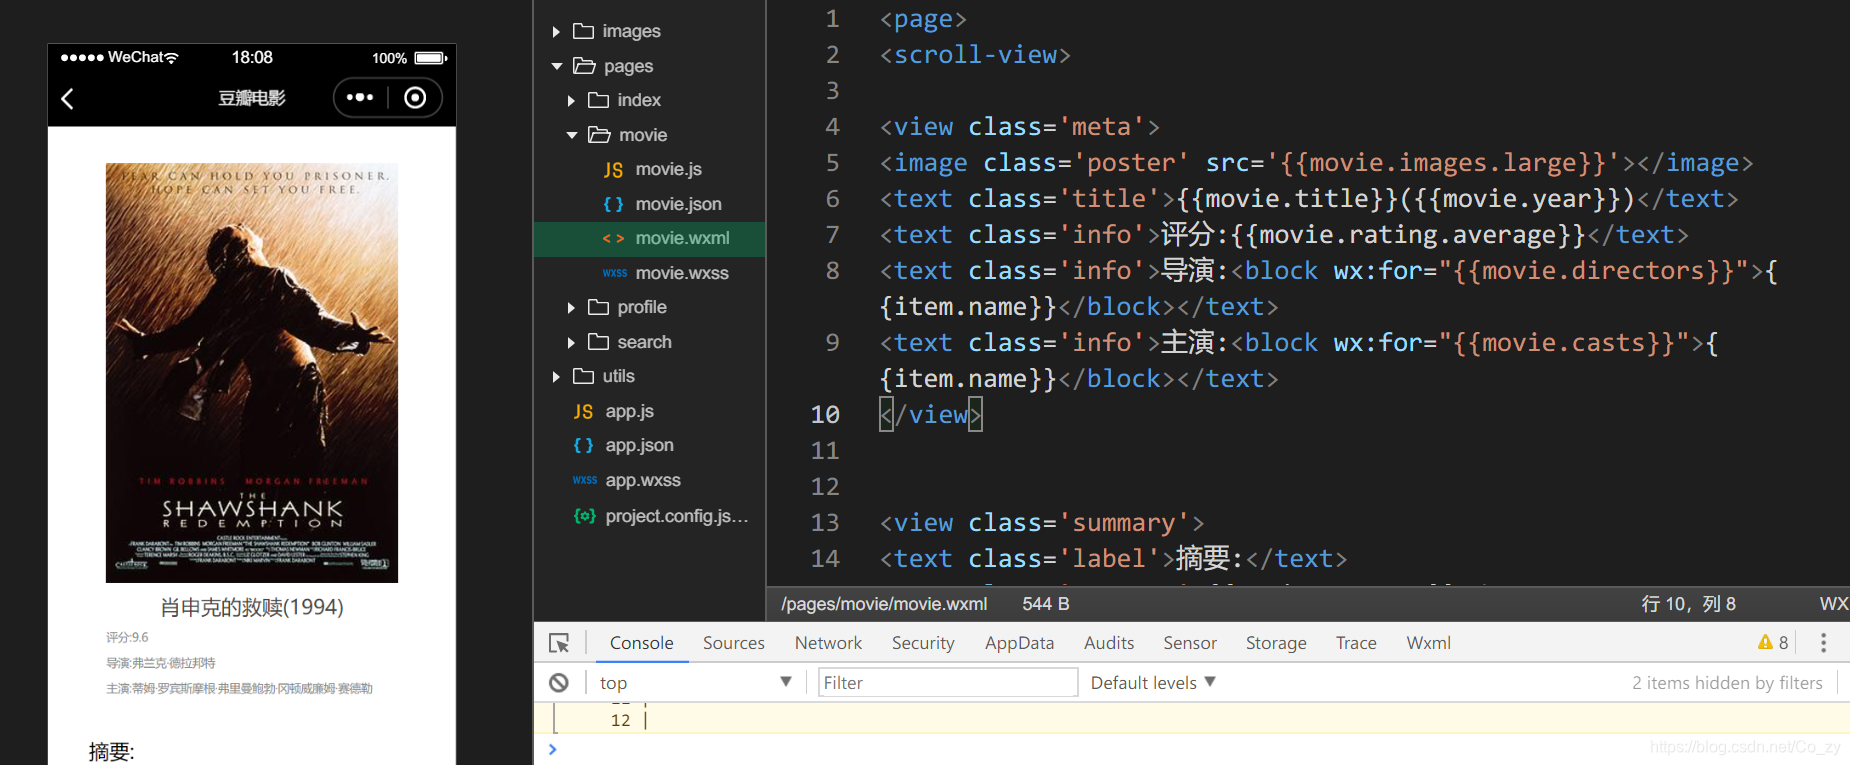Open app.json file

click(639, 445)
